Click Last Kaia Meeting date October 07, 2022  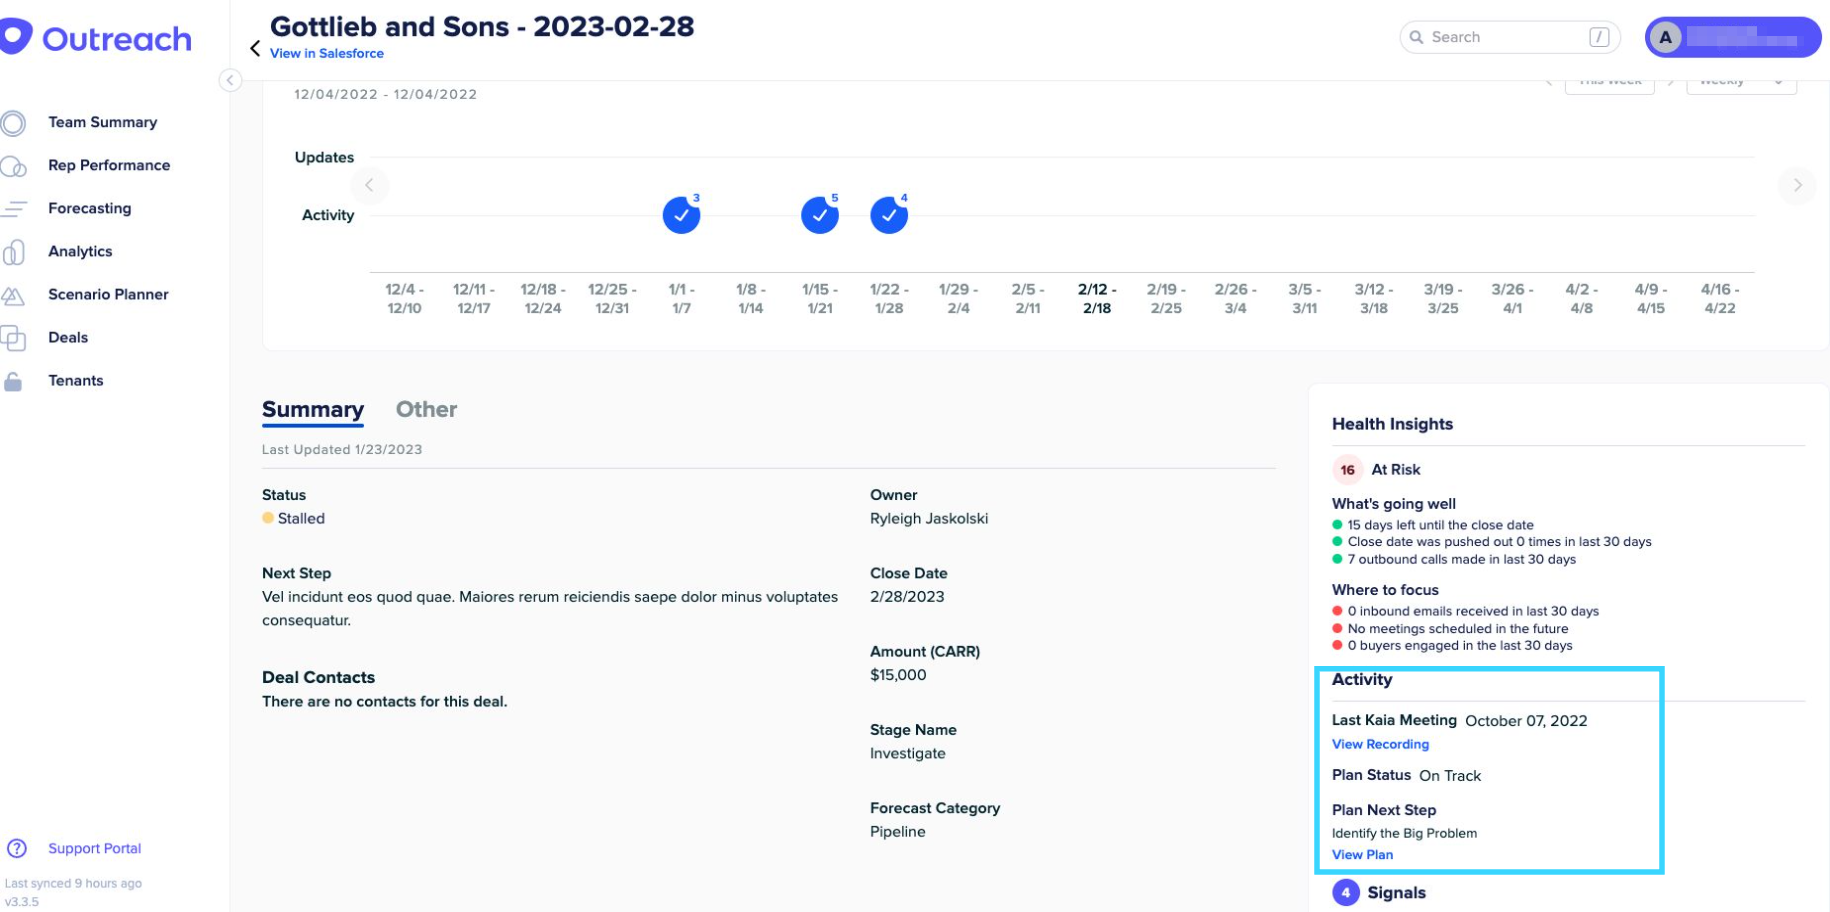[1526, 720]
